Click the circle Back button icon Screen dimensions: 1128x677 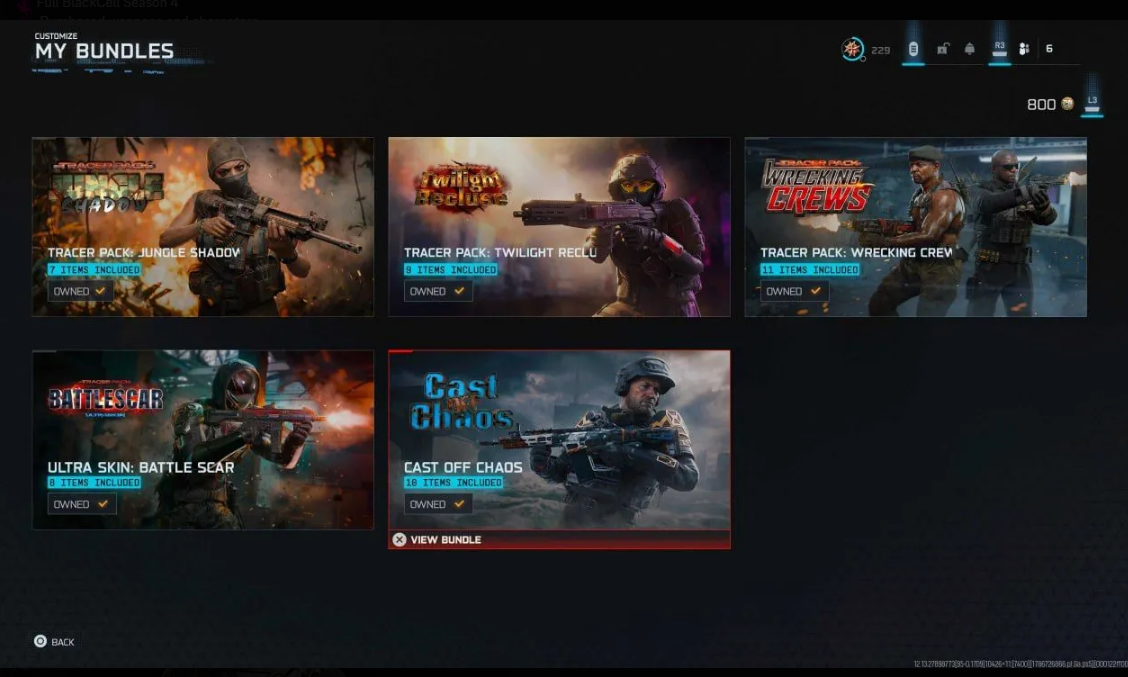40,641
